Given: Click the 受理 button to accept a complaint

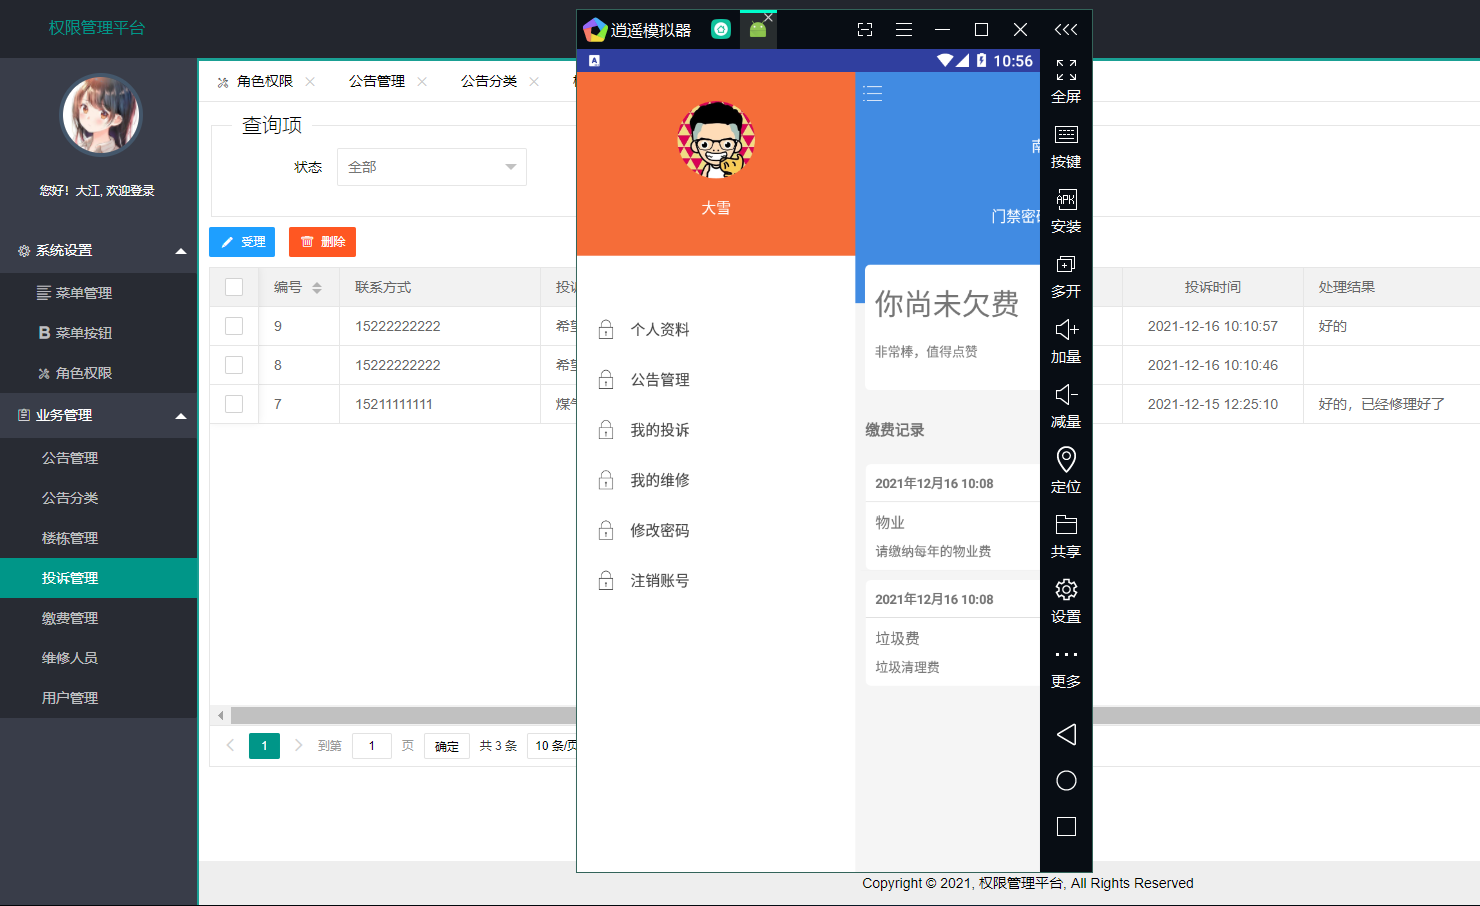Looking at the screenshot, I should click(241, 241).
